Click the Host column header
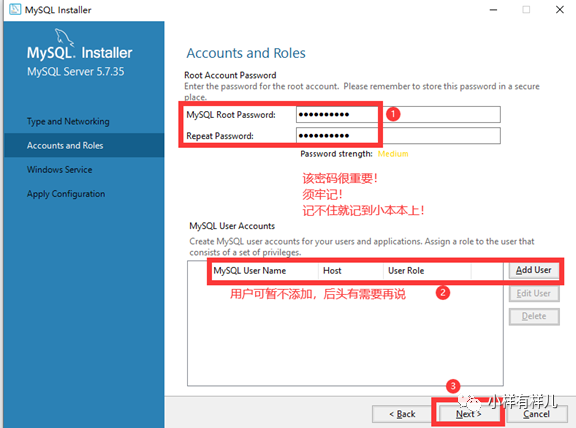This screenshot has width=576, height=428. [x=351, y=271]
